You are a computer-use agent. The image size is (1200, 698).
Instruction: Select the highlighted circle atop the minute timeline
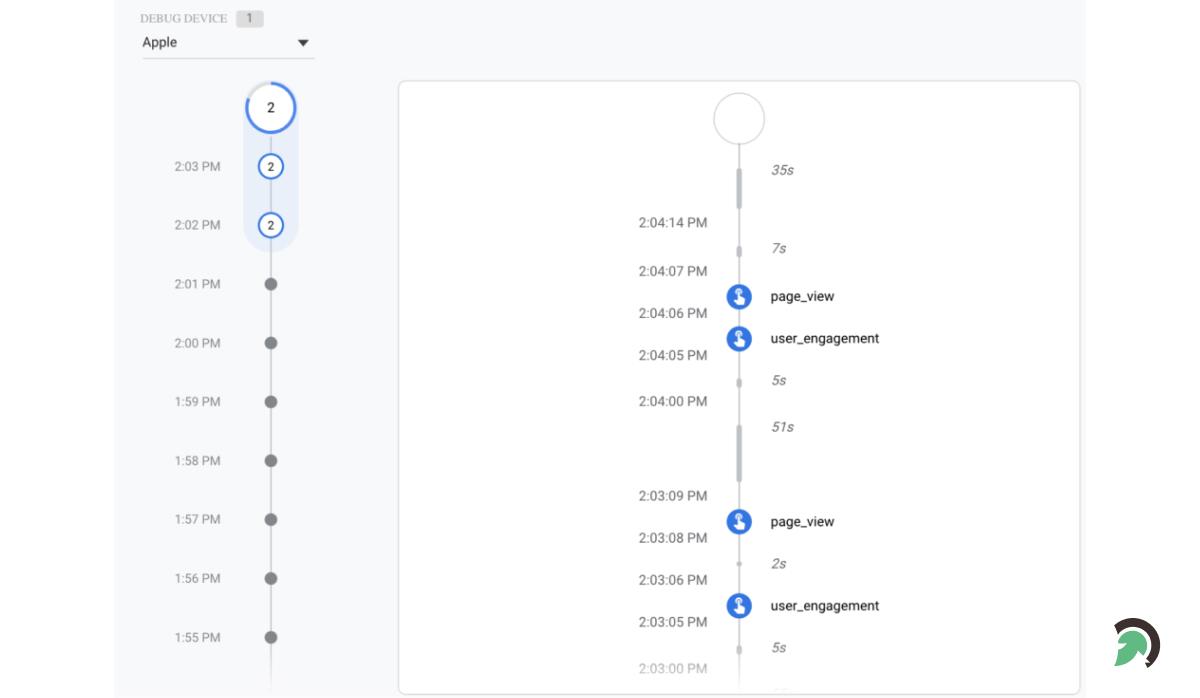point(270,107)
